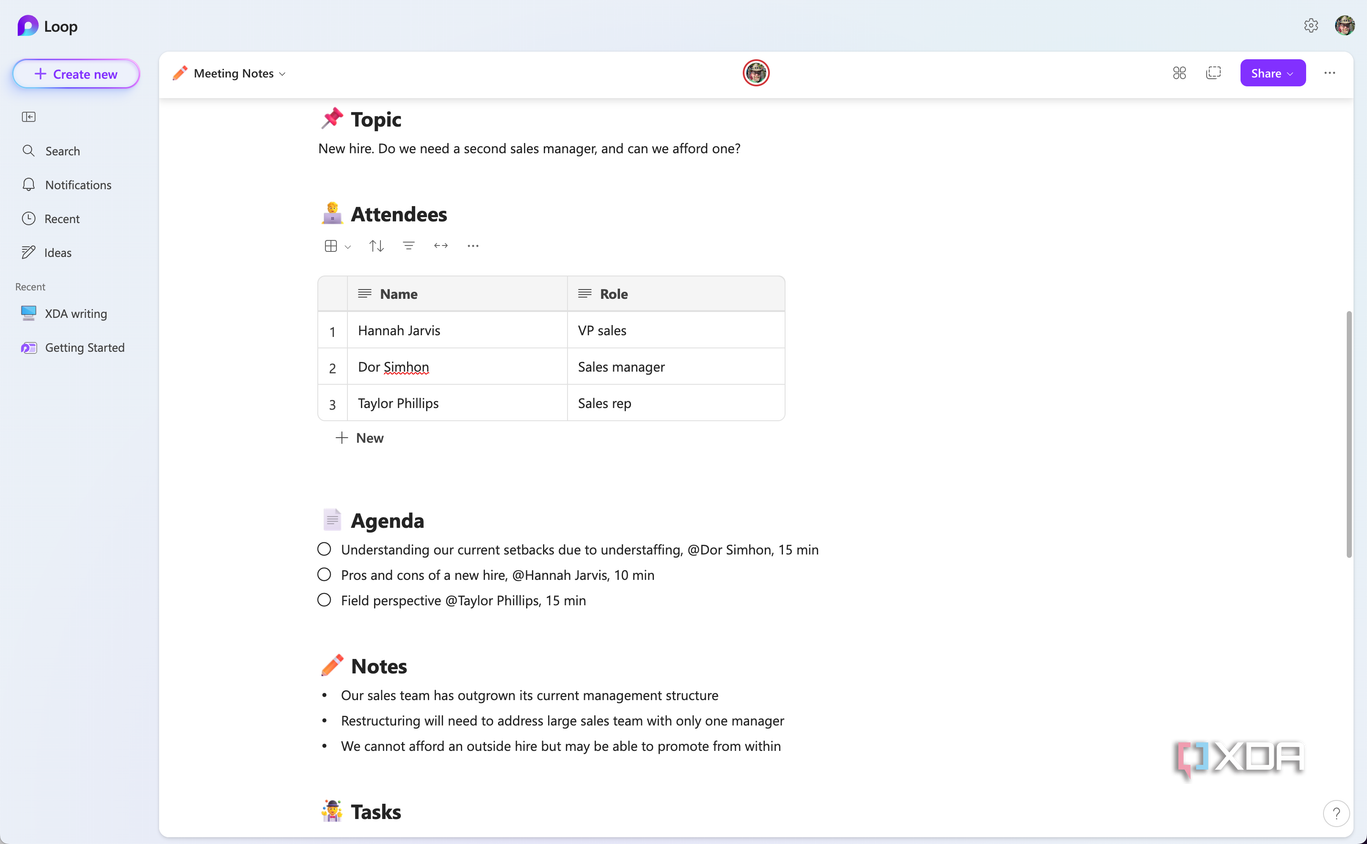Screen dimensions: 1367x844
Task: Click the Sales manager cell
Action: (x=676, y=367)
